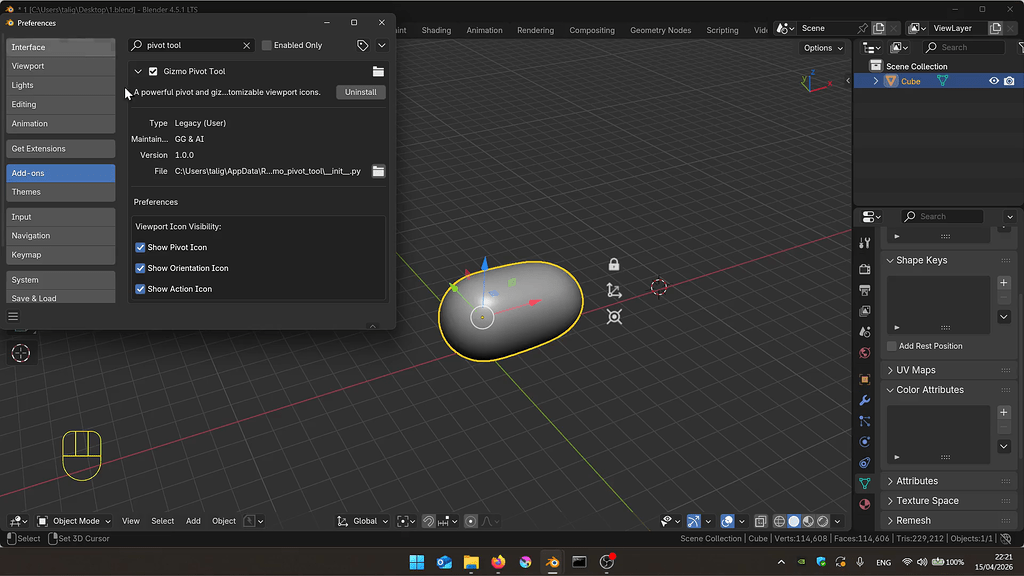Open the Render properties tab

click(x=865, y=268)
